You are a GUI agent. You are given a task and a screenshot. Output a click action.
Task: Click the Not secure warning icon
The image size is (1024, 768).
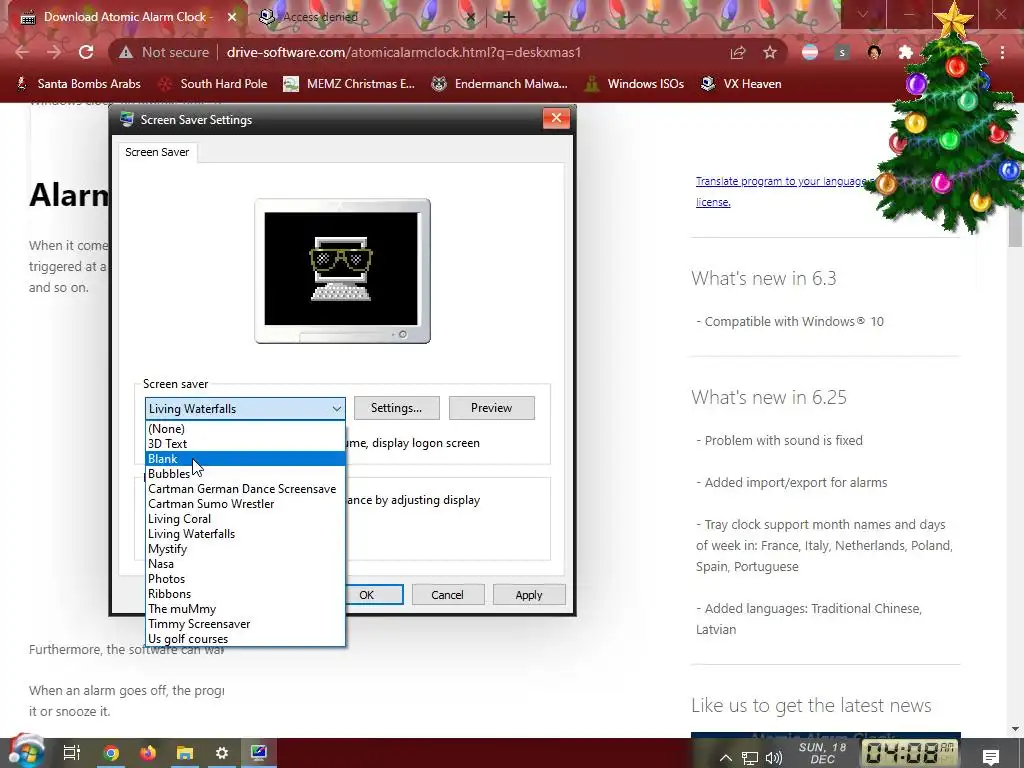(x=126, y=53)
